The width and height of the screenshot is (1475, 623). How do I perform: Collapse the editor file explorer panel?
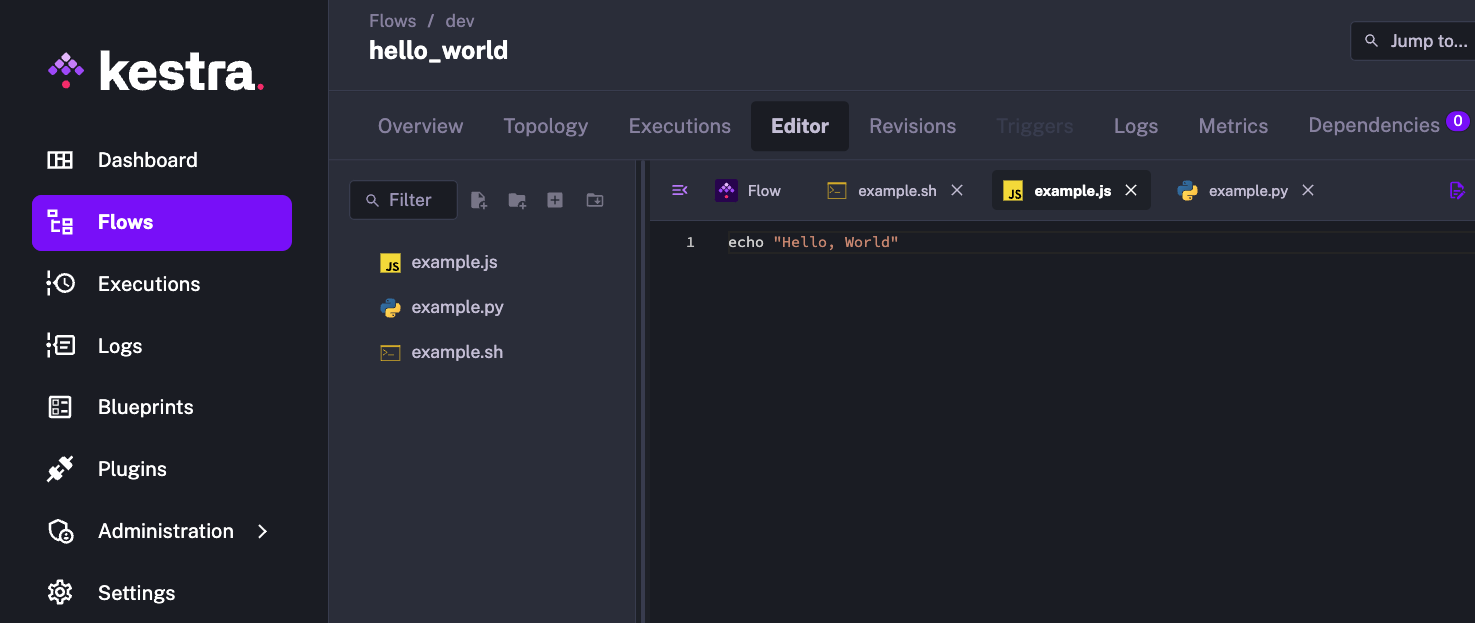tap(679, 190)
